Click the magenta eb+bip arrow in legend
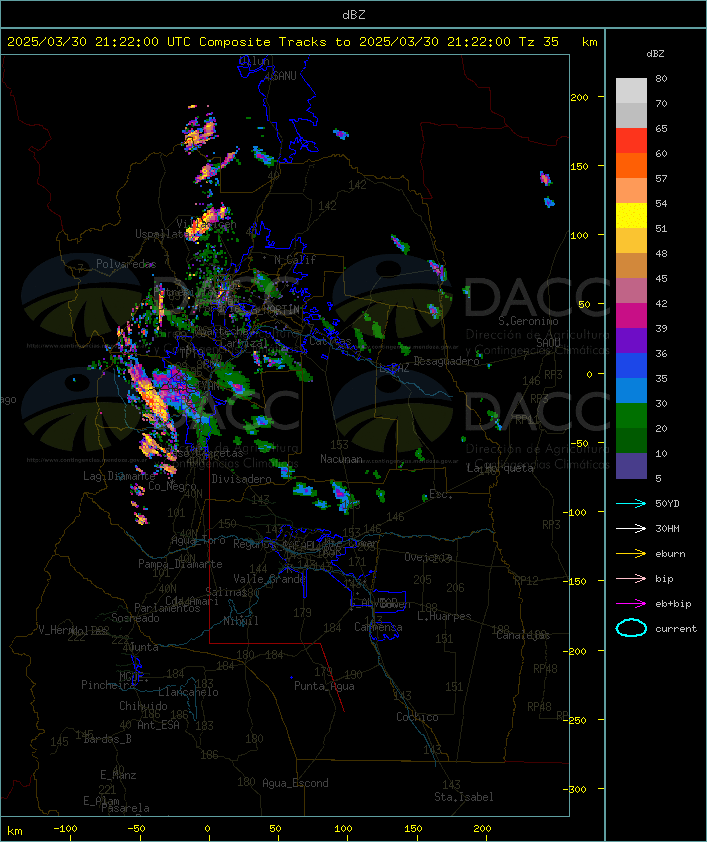This screenshot has width=707, height=842. 631,604
